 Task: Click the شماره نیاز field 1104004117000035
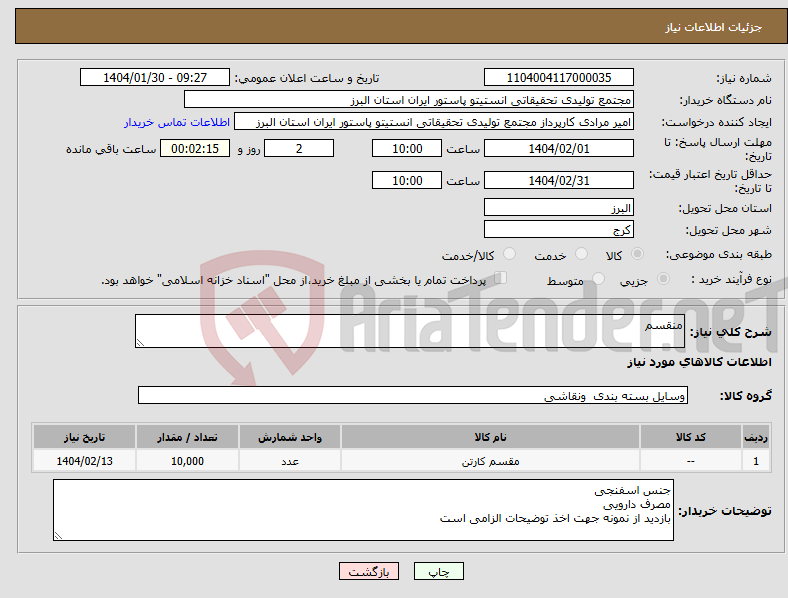tap(558, 77)
